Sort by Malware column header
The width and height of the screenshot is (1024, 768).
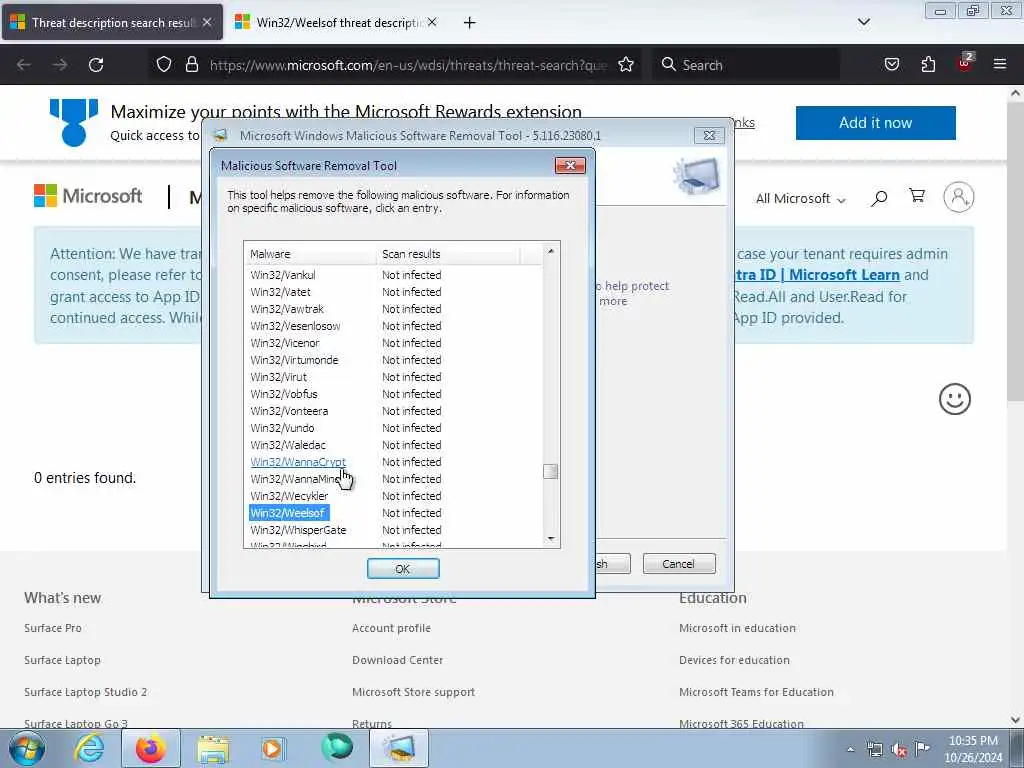310,253
